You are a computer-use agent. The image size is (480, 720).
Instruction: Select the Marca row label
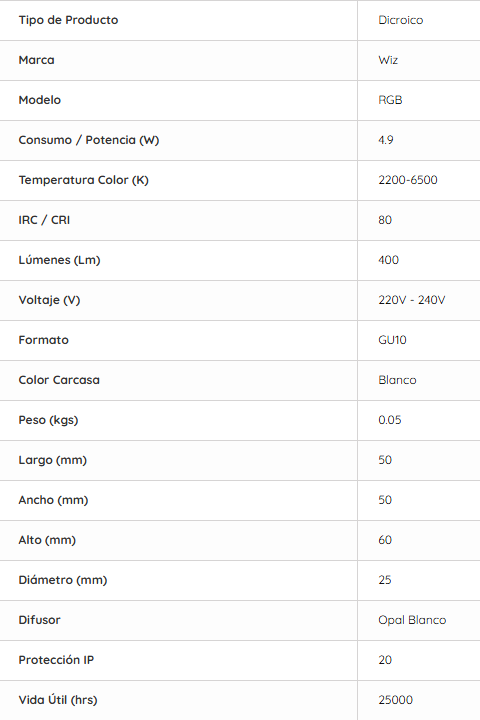pos(36,60)
